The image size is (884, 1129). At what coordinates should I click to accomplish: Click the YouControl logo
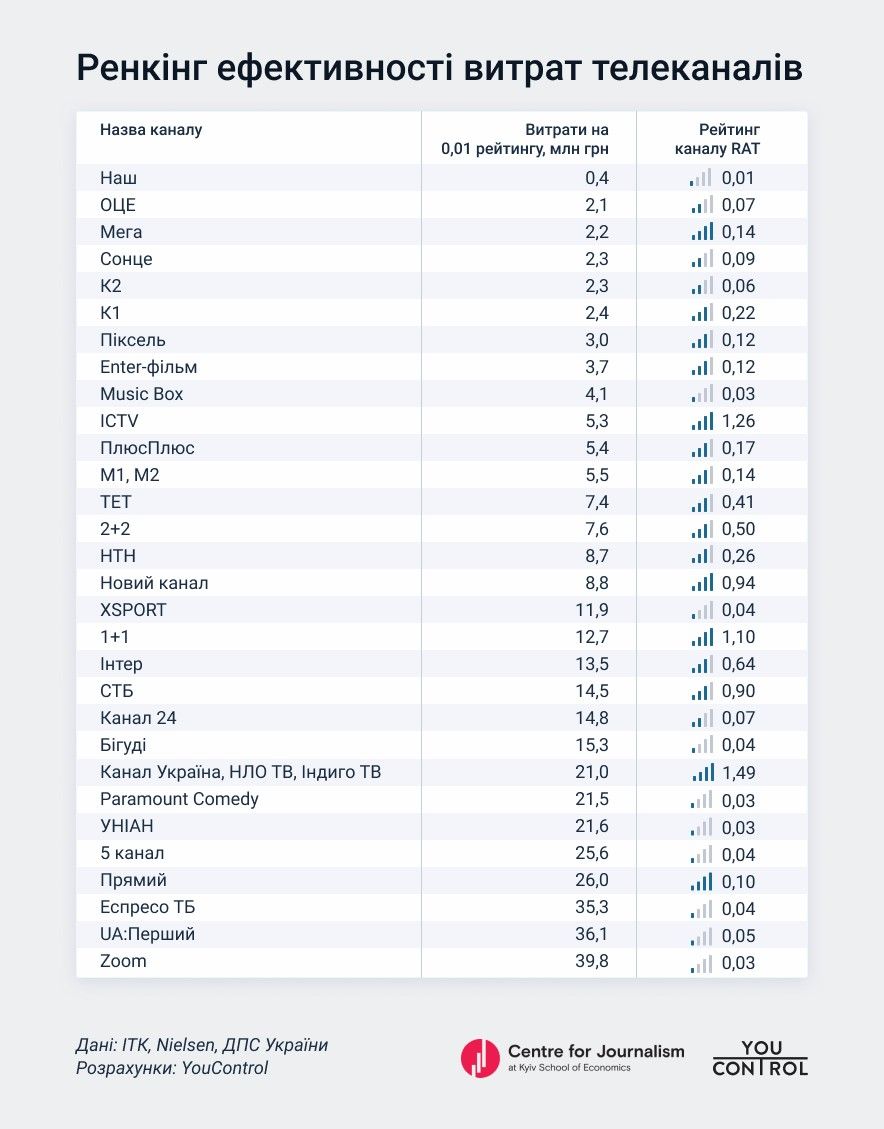click(x=760, y=1058)
